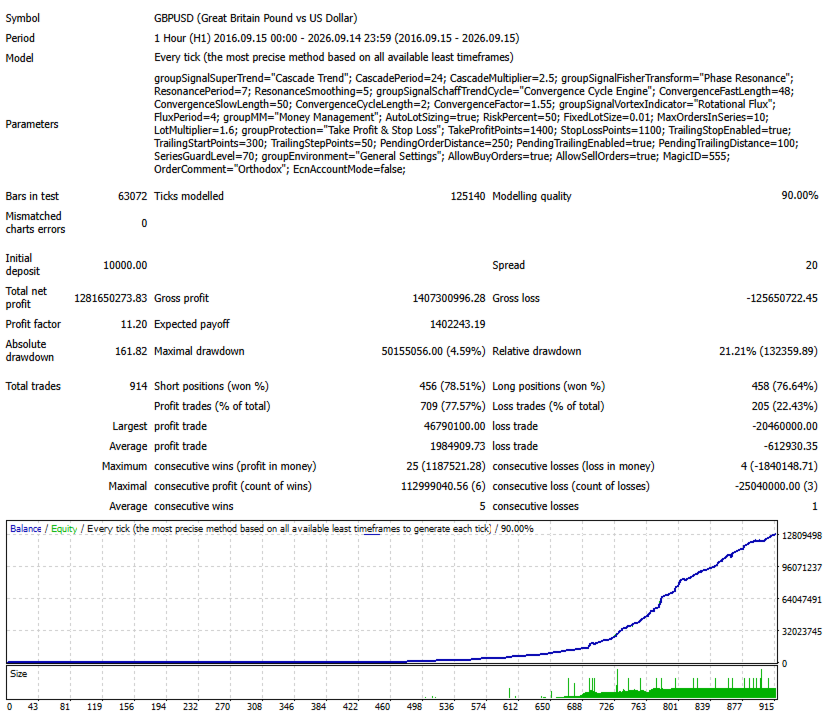Click the Total net profit value 1281650273.83
Image resolution: width=828 pixels, height=715 pixels.
110,298
